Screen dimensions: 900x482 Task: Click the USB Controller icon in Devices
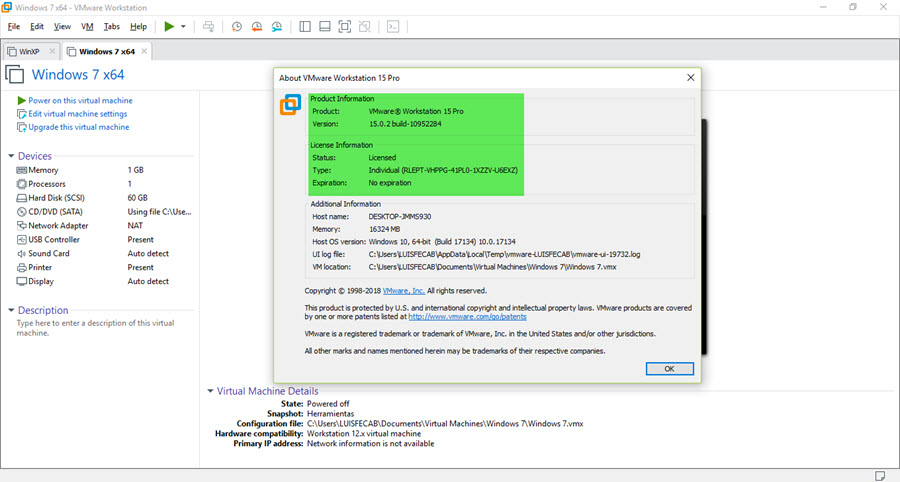click(x=22, y=239)
